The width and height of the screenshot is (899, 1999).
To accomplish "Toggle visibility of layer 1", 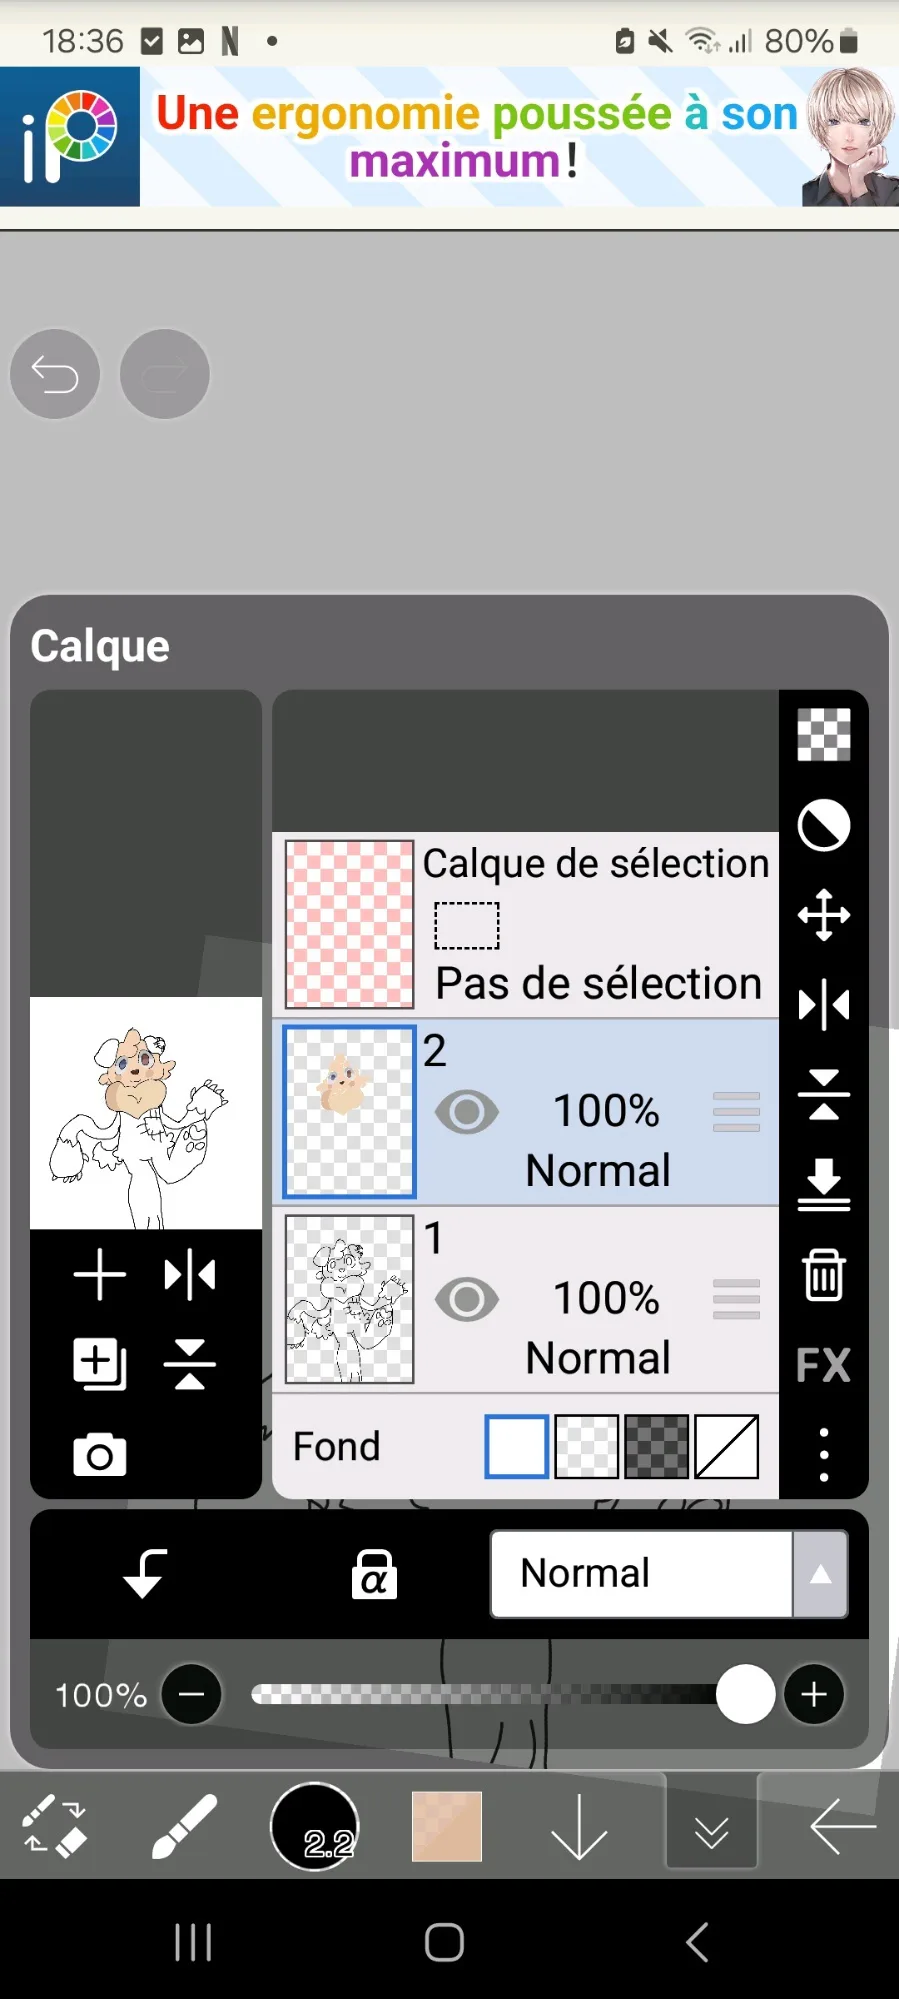I will 466,1299.
